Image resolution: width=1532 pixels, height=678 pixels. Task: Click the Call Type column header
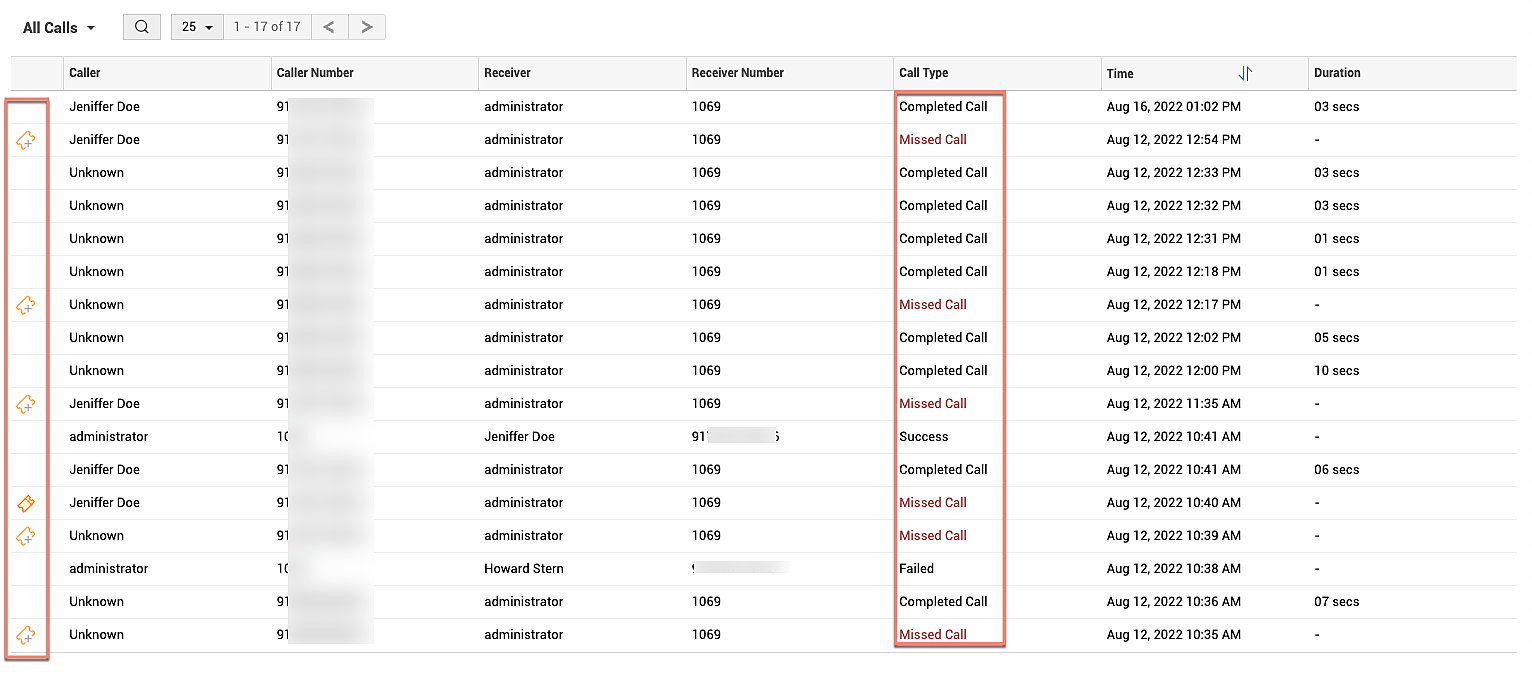pos(923,73)
